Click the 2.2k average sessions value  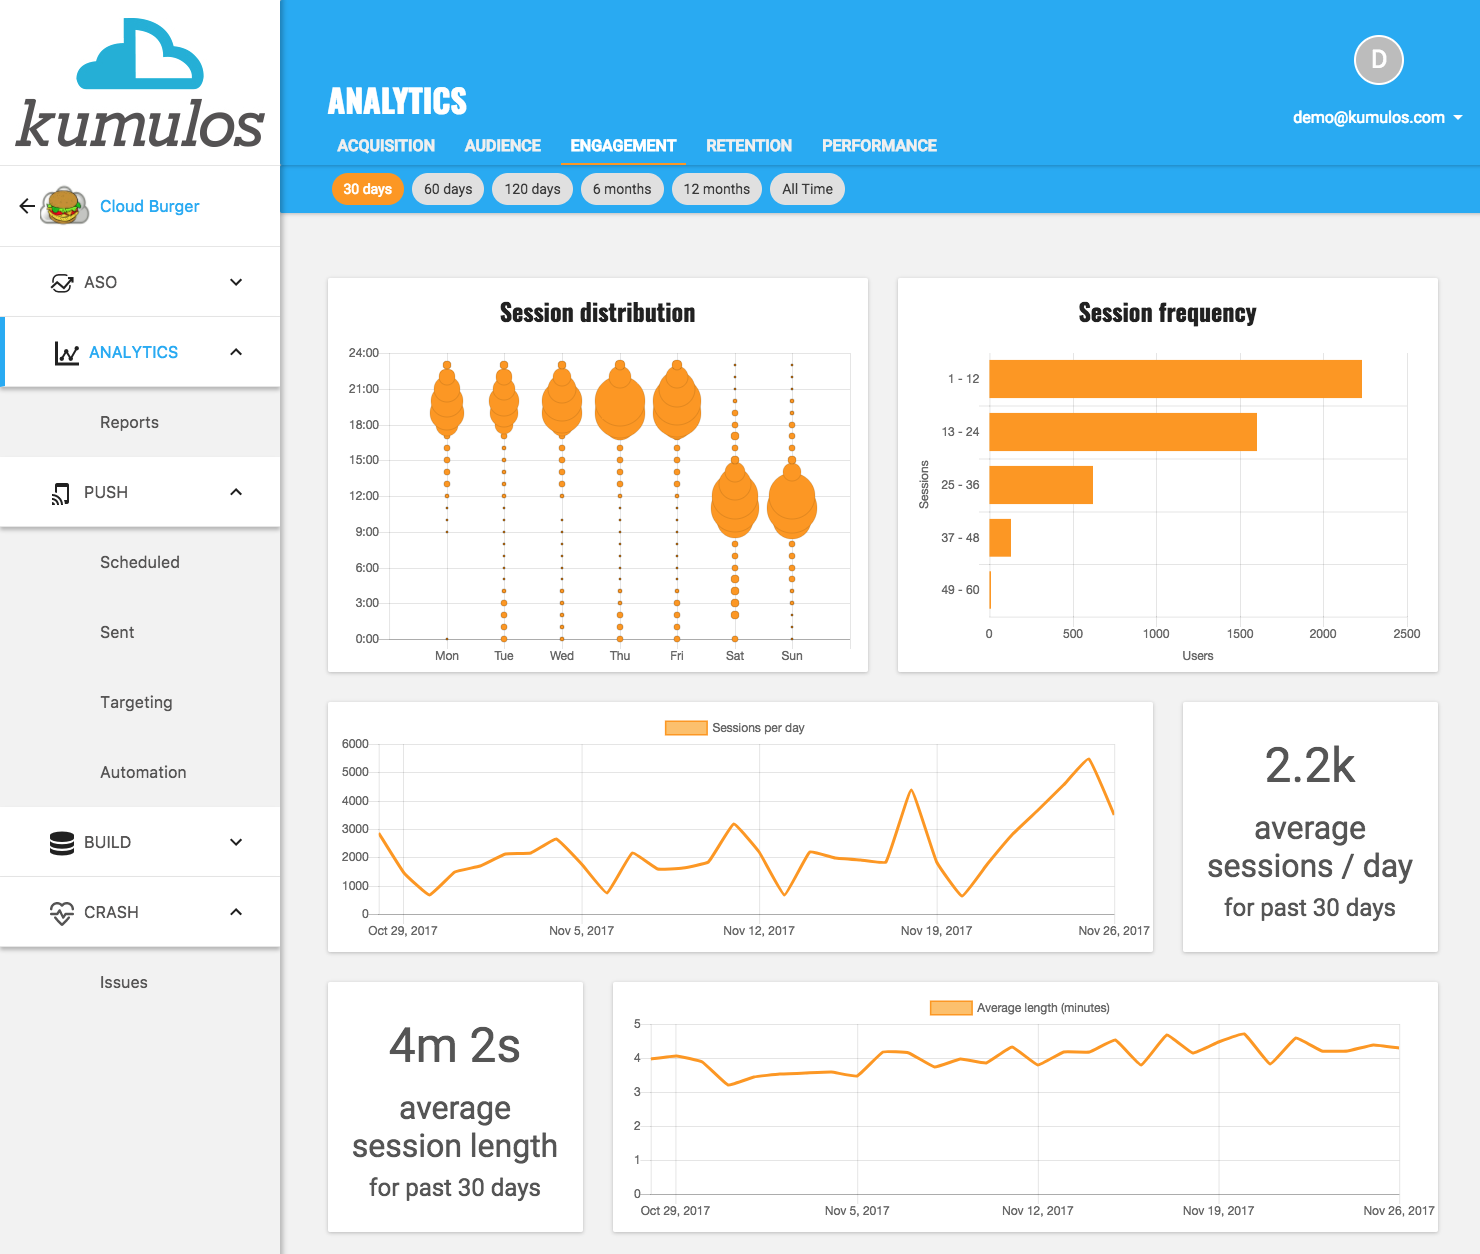[1310, 766]
